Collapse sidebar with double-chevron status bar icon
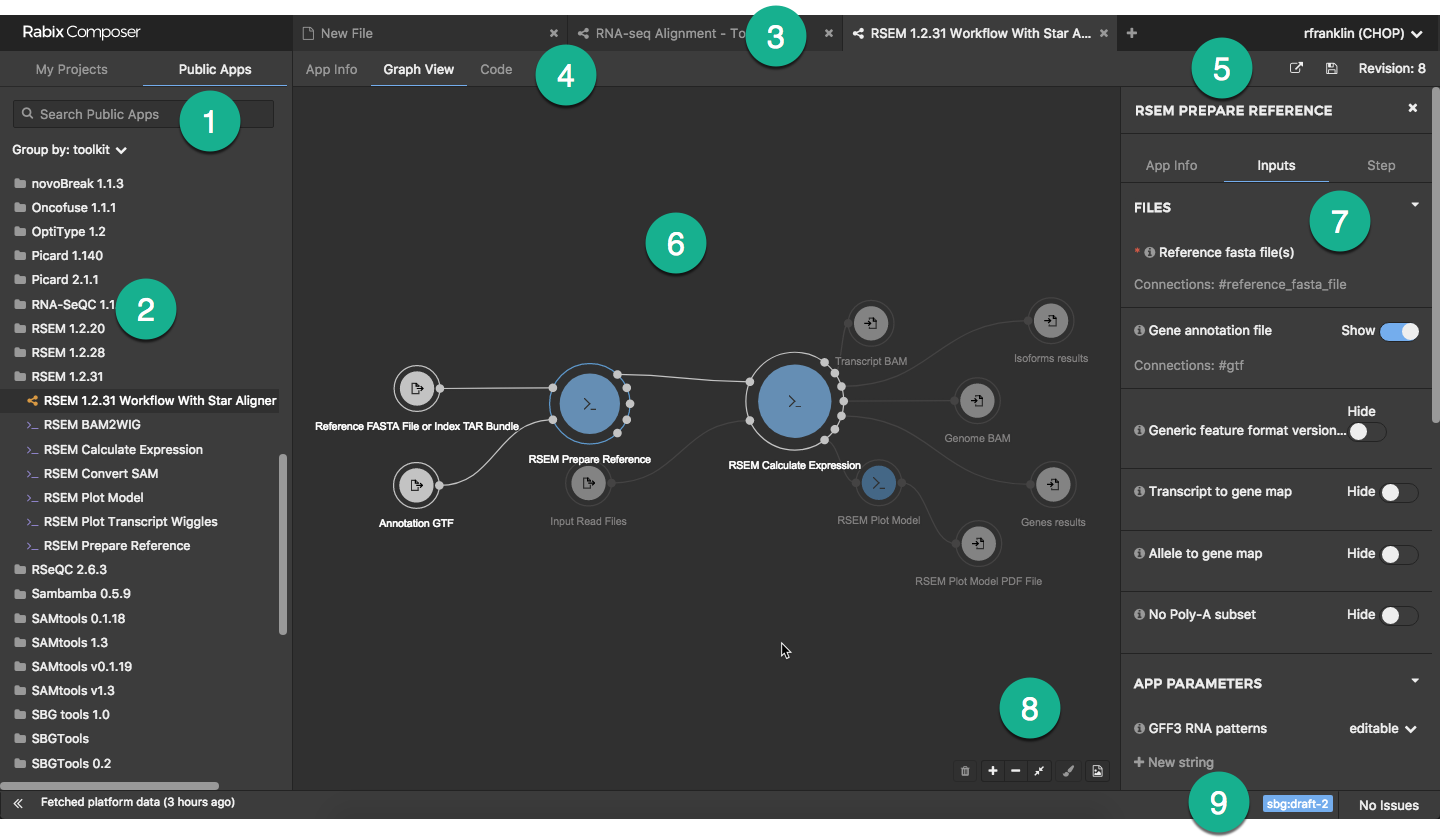 pos(18,803)
